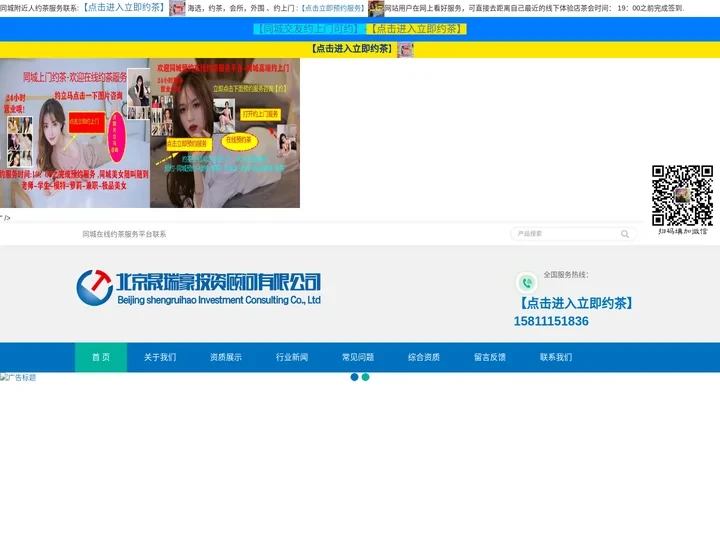Click the company logo emblem
This screenshot has width=720, height=540.
point(95,288)
